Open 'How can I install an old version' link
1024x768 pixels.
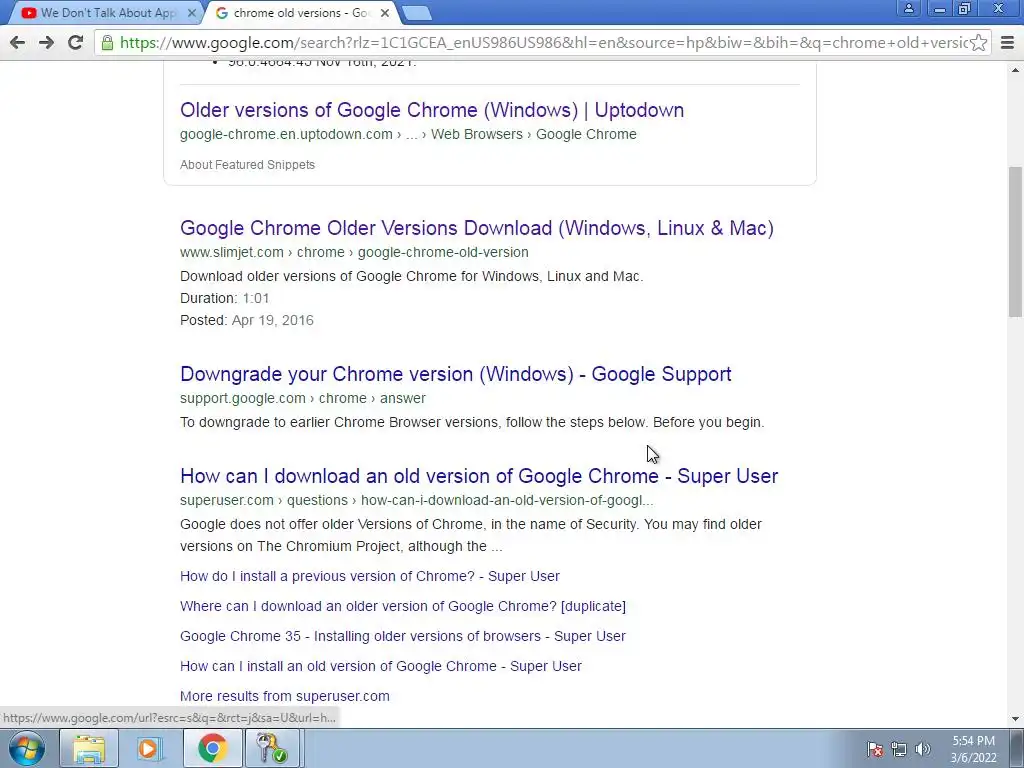pyautogui.click(x=381, y=666)
